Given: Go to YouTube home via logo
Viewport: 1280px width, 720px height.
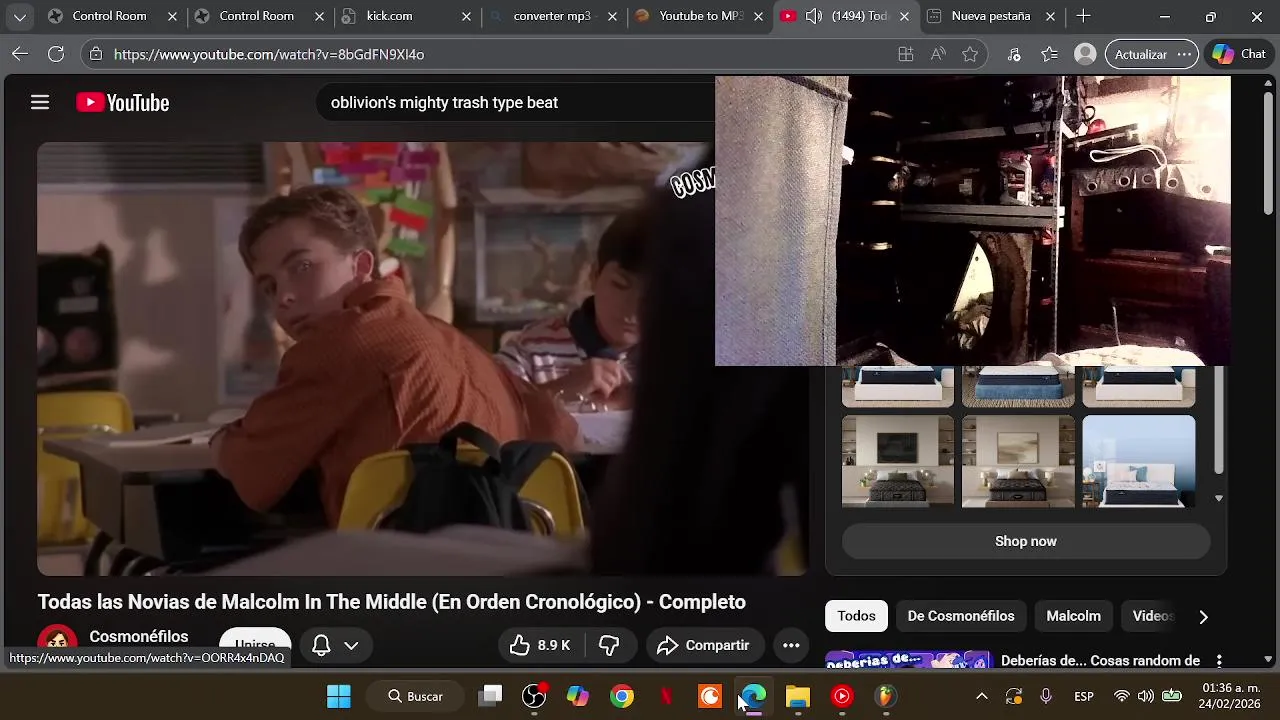Looking at the screenshot, I should 123,102.
